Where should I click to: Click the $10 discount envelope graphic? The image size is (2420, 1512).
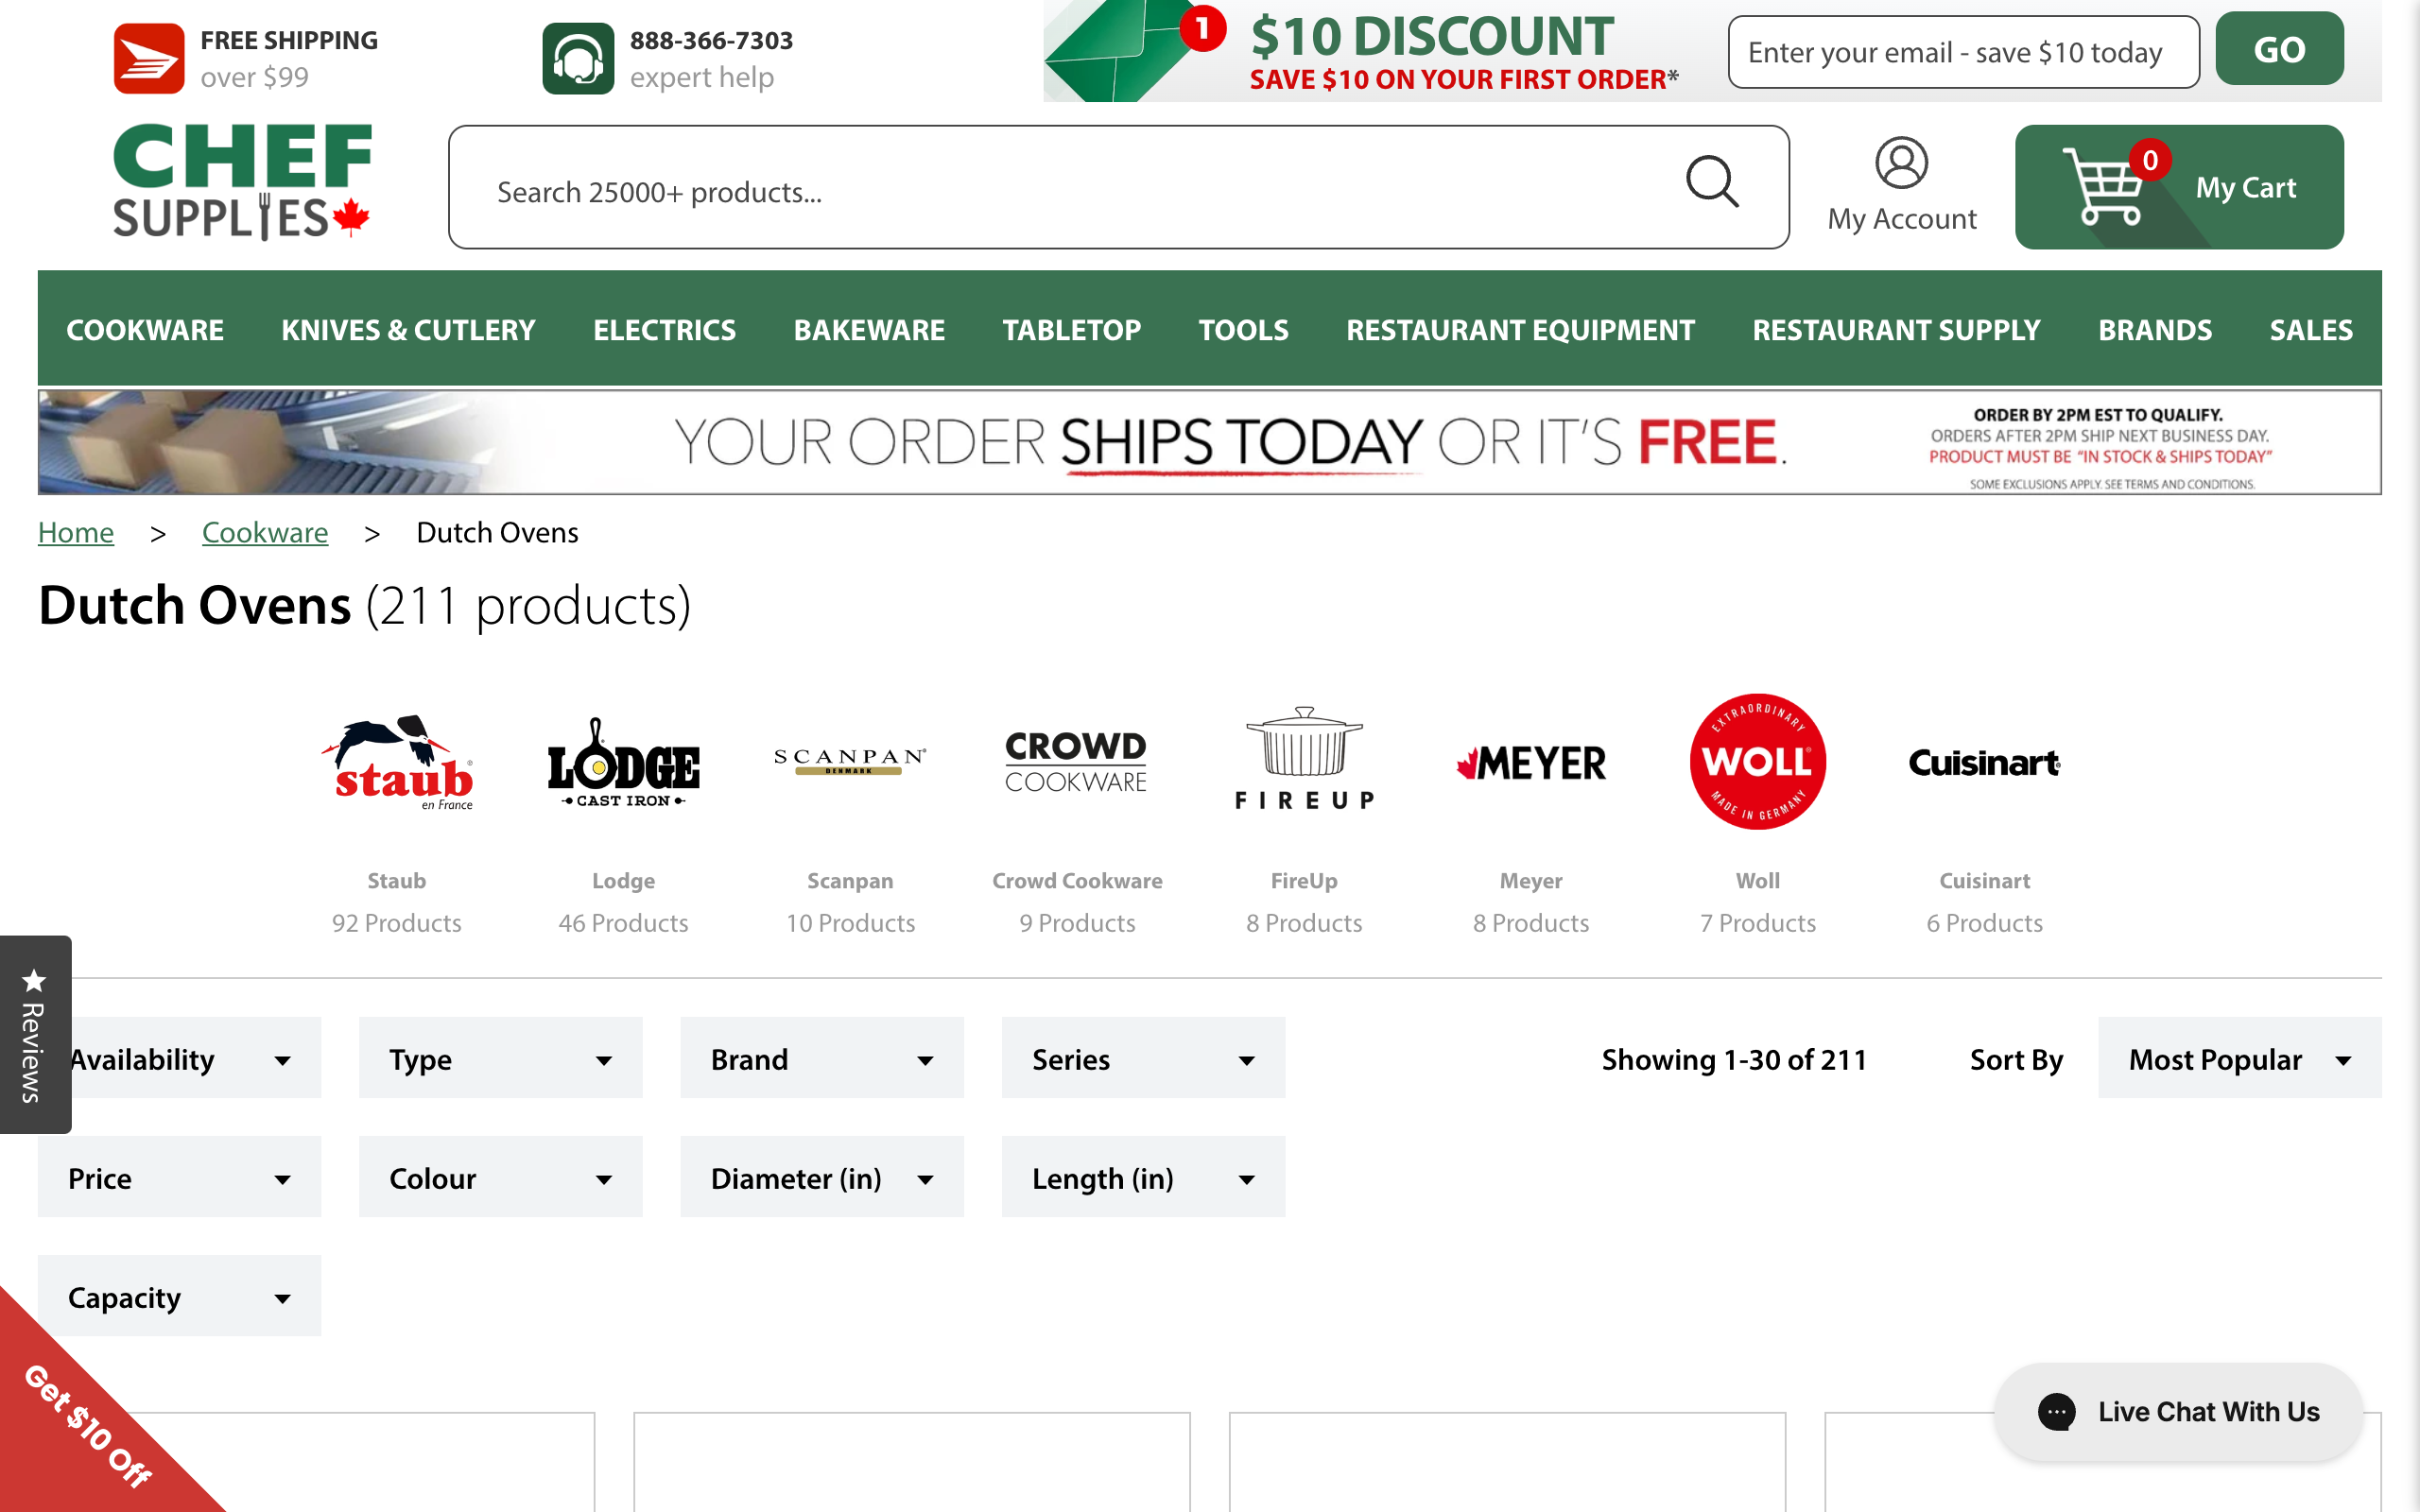[1133, 50]
